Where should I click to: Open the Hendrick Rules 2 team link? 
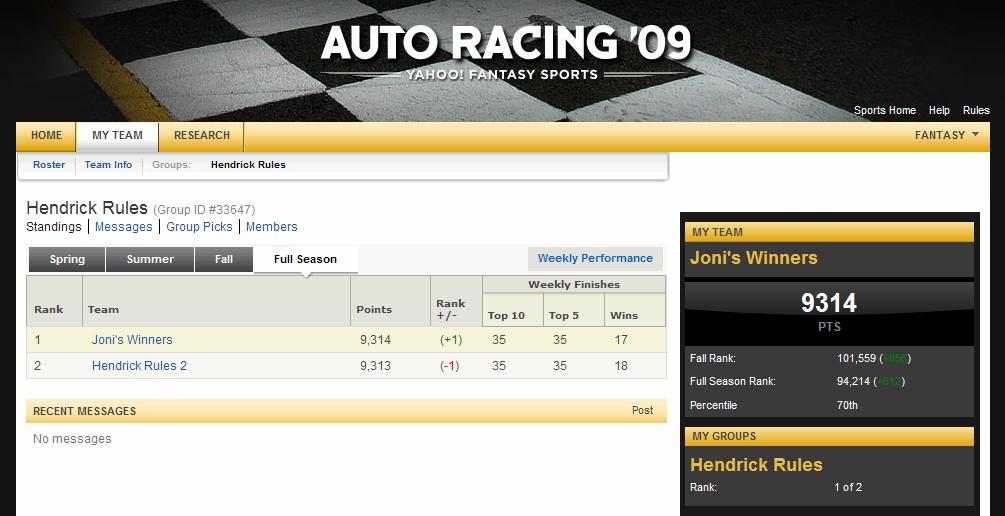[x=139, y=366]
